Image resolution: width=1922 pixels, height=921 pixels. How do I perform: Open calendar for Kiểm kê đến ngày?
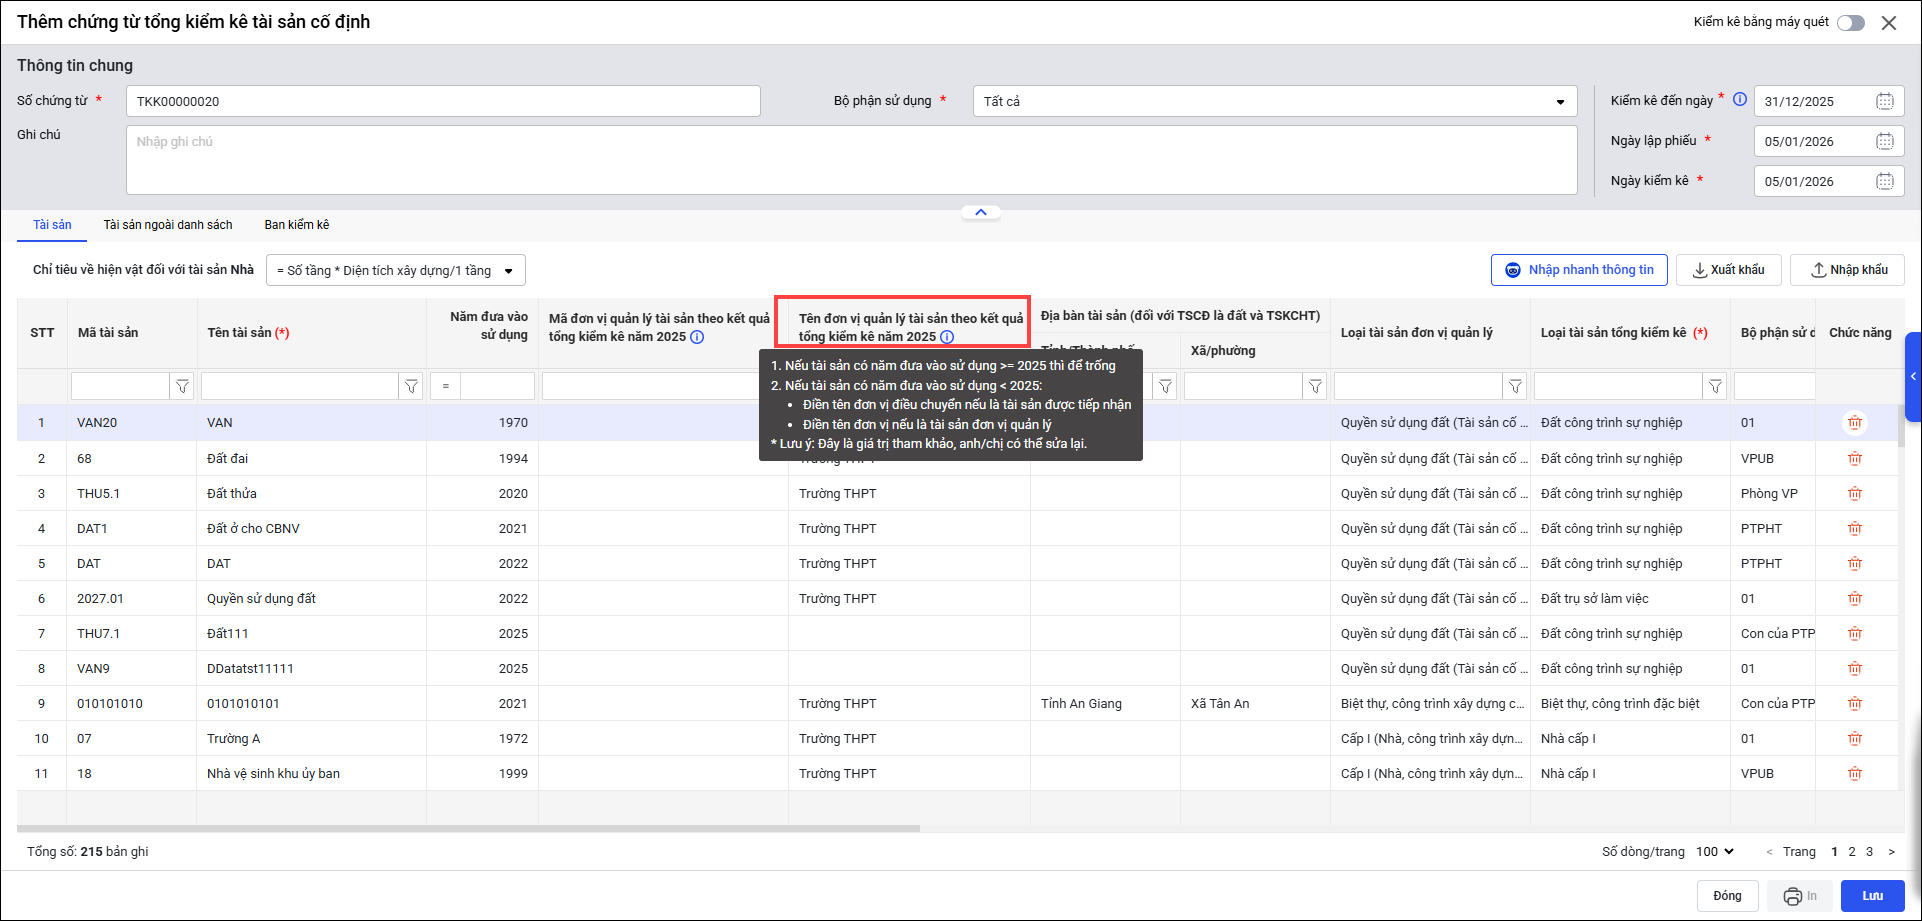1884,101
